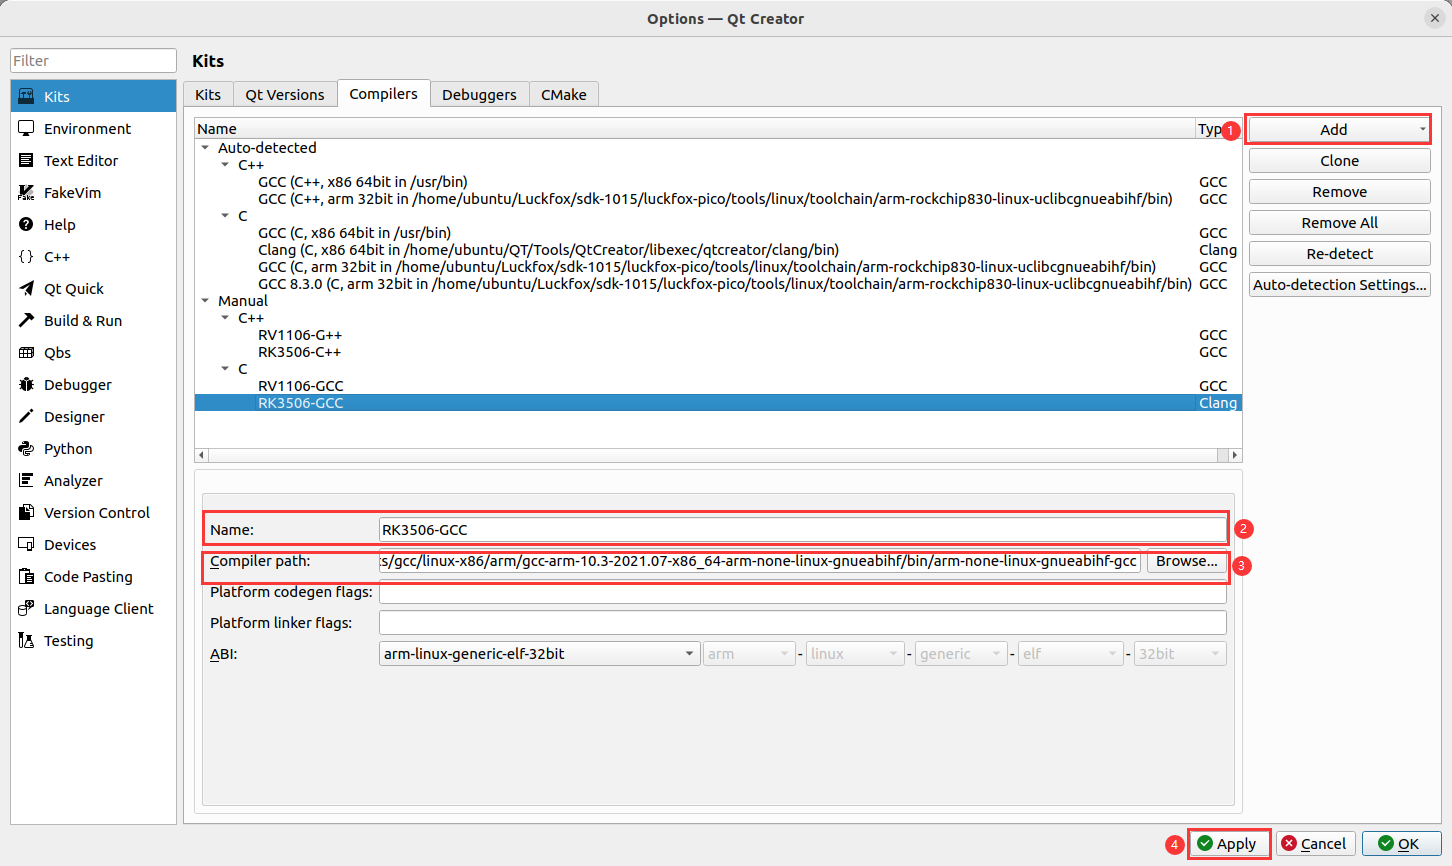This screenshot has width=1452, height=866.
Task: Click Browse for compiler path
Action: 1186,562
